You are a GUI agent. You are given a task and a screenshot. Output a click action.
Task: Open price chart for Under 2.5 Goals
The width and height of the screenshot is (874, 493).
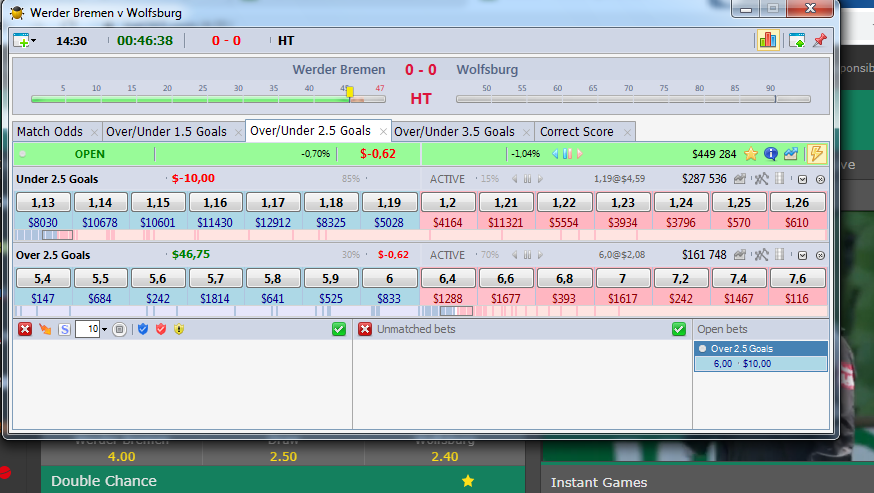pos(740,179)
